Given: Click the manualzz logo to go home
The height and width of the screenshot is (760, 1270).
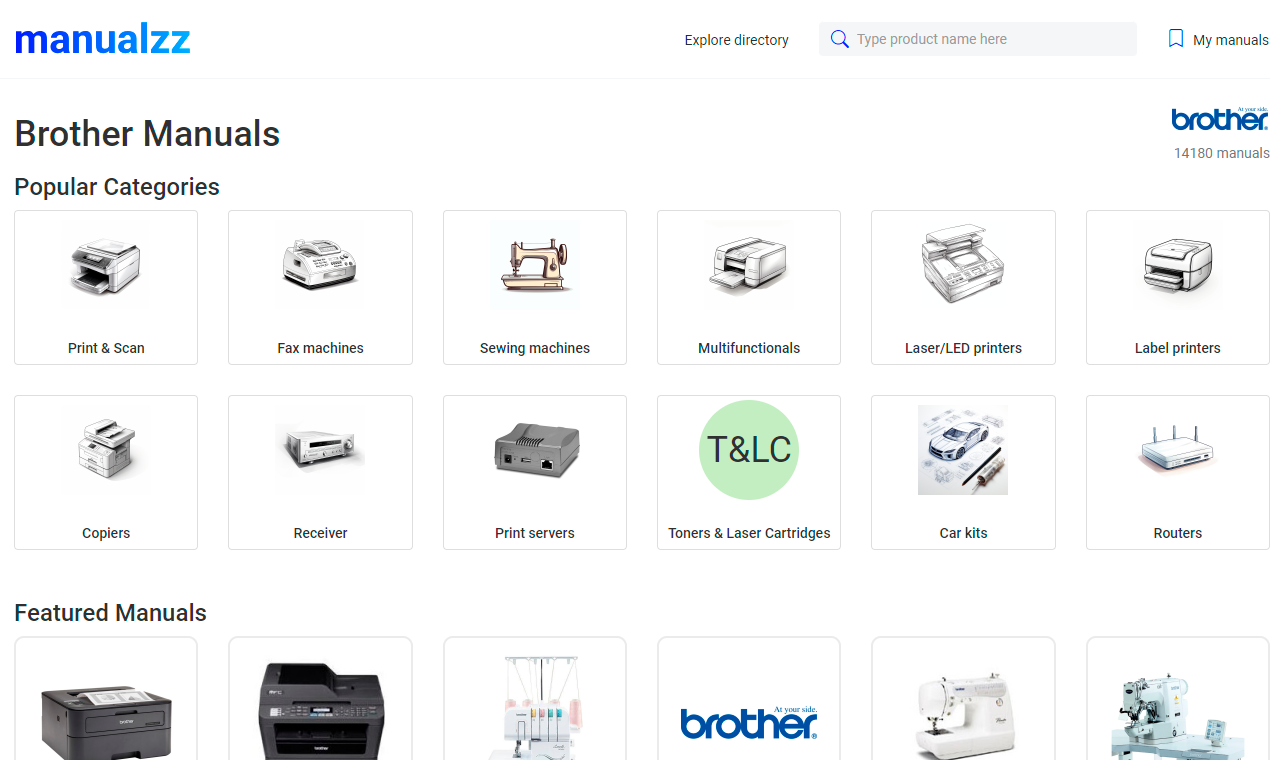Looking at the screenshot, I should [102, 39].
